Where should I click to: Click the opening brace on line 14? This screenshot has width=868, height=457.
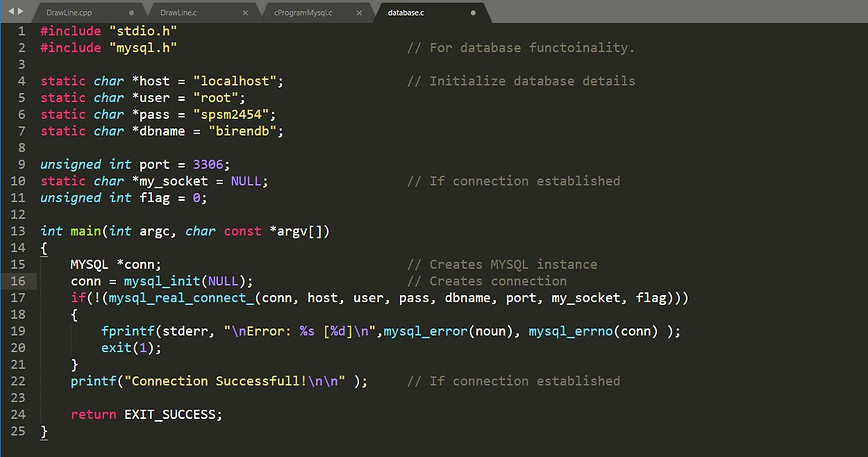click(x=44, y=248)
